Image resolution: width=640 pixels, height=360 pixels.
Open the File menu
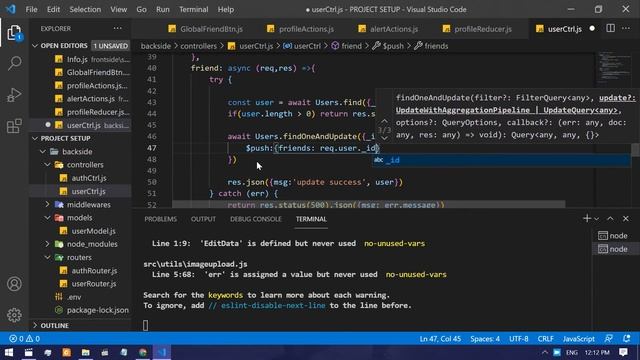31,9
